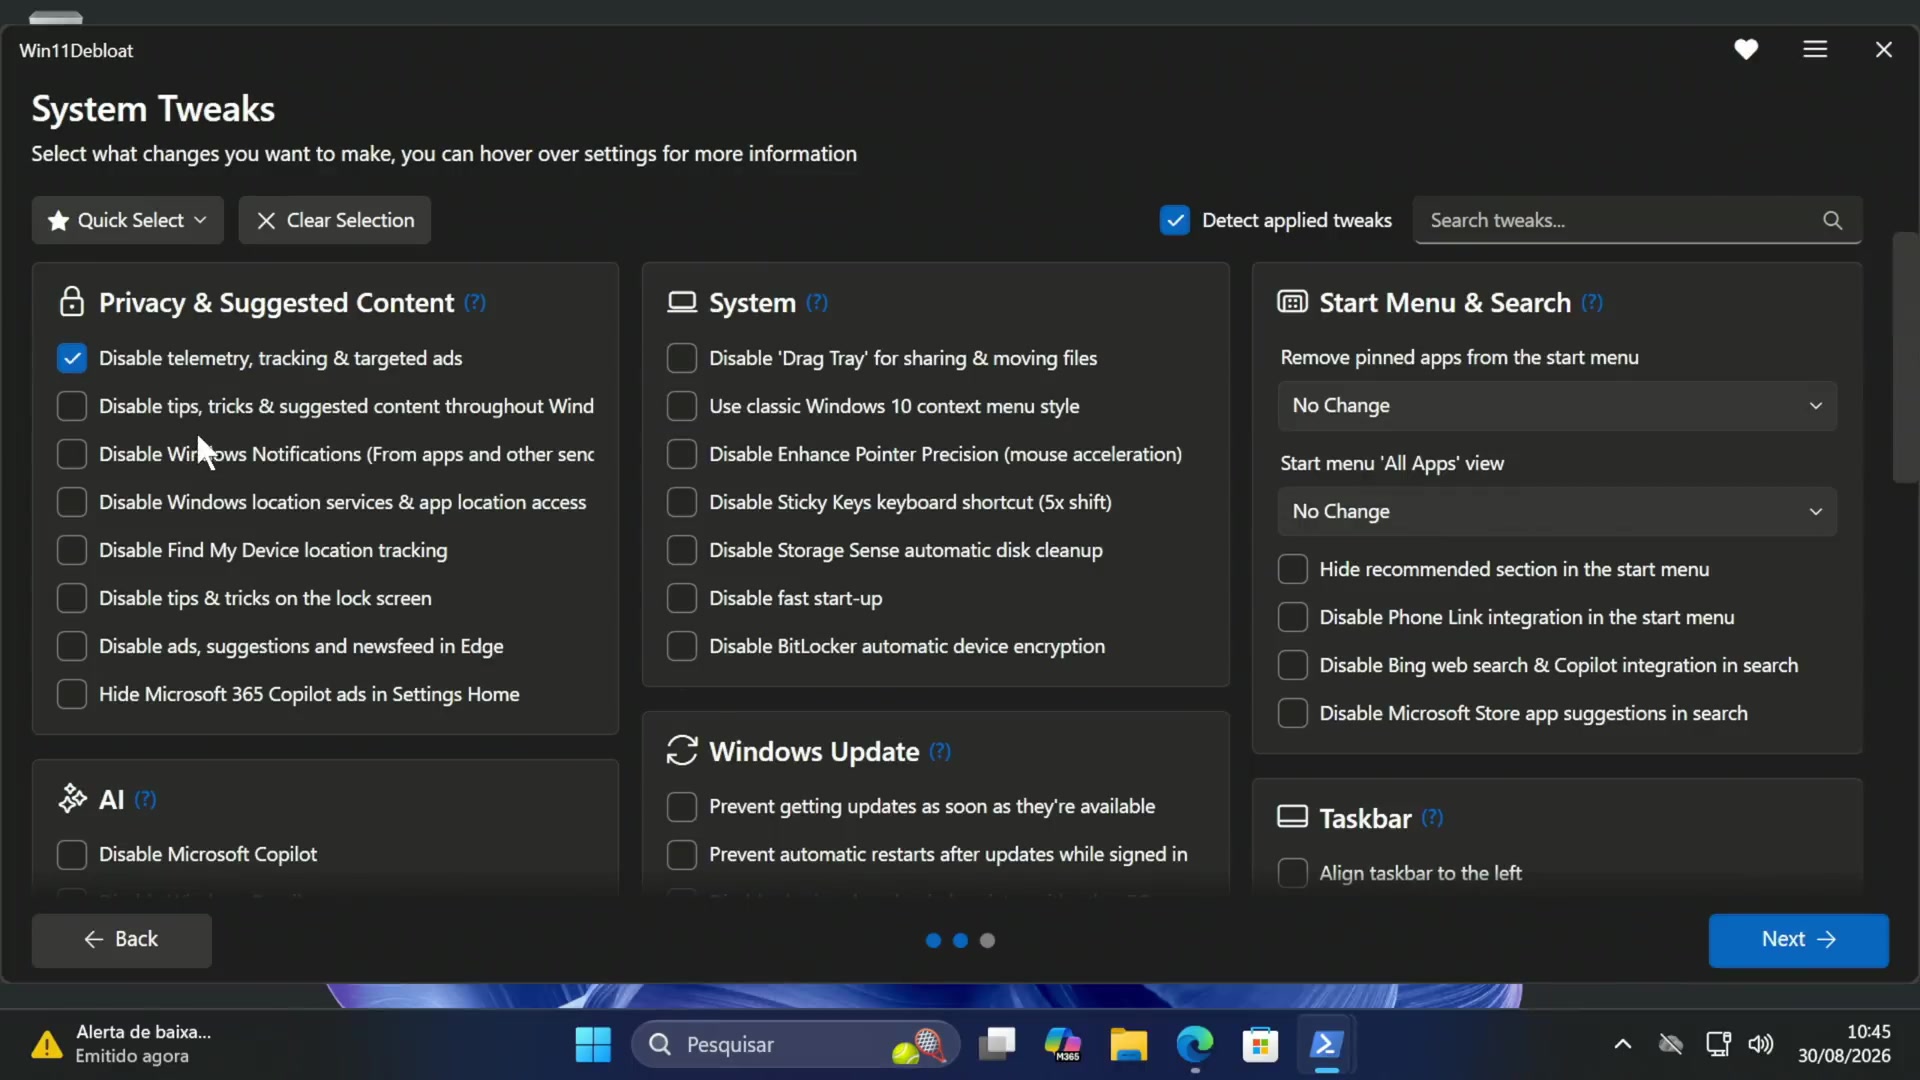Open Remove pinned apps from start menu dropdown
The width and height of the screenshot is (1920, 1080).
(1557, 406)
